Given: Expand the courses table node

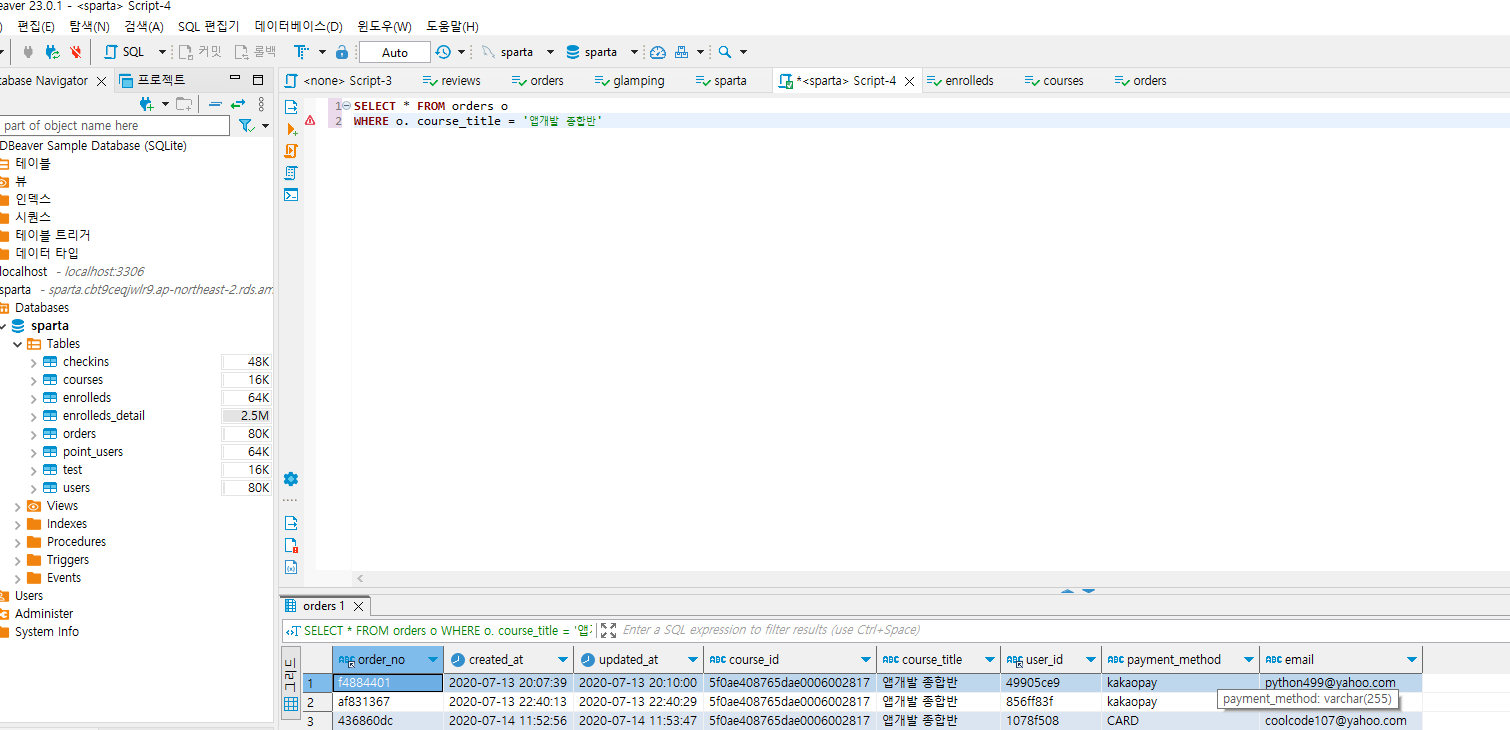Looking at the screenshot, I should point(33,380).
